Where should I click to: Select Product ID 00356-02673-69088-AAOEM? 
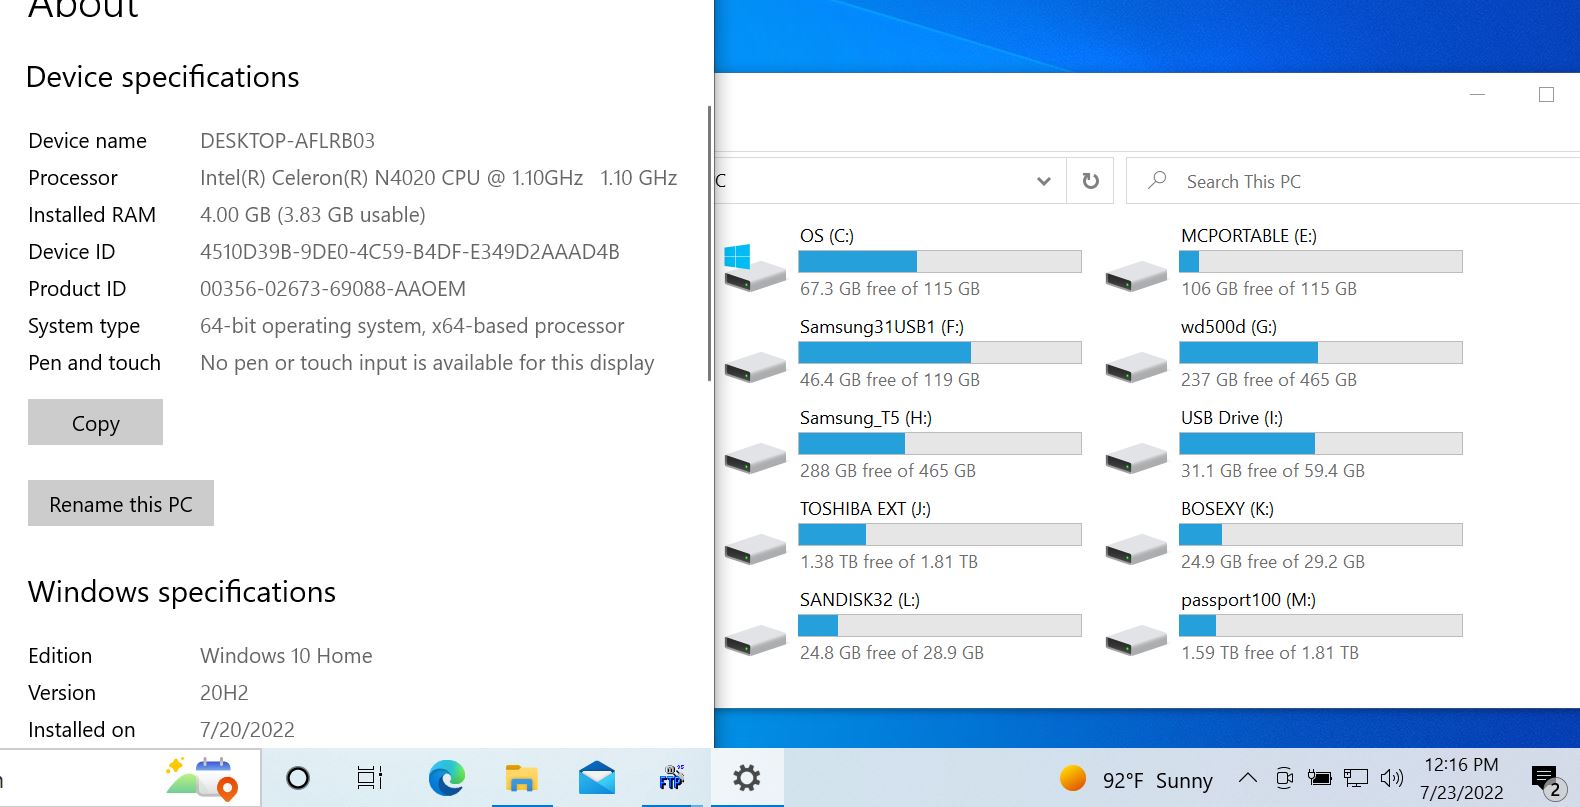333,289
